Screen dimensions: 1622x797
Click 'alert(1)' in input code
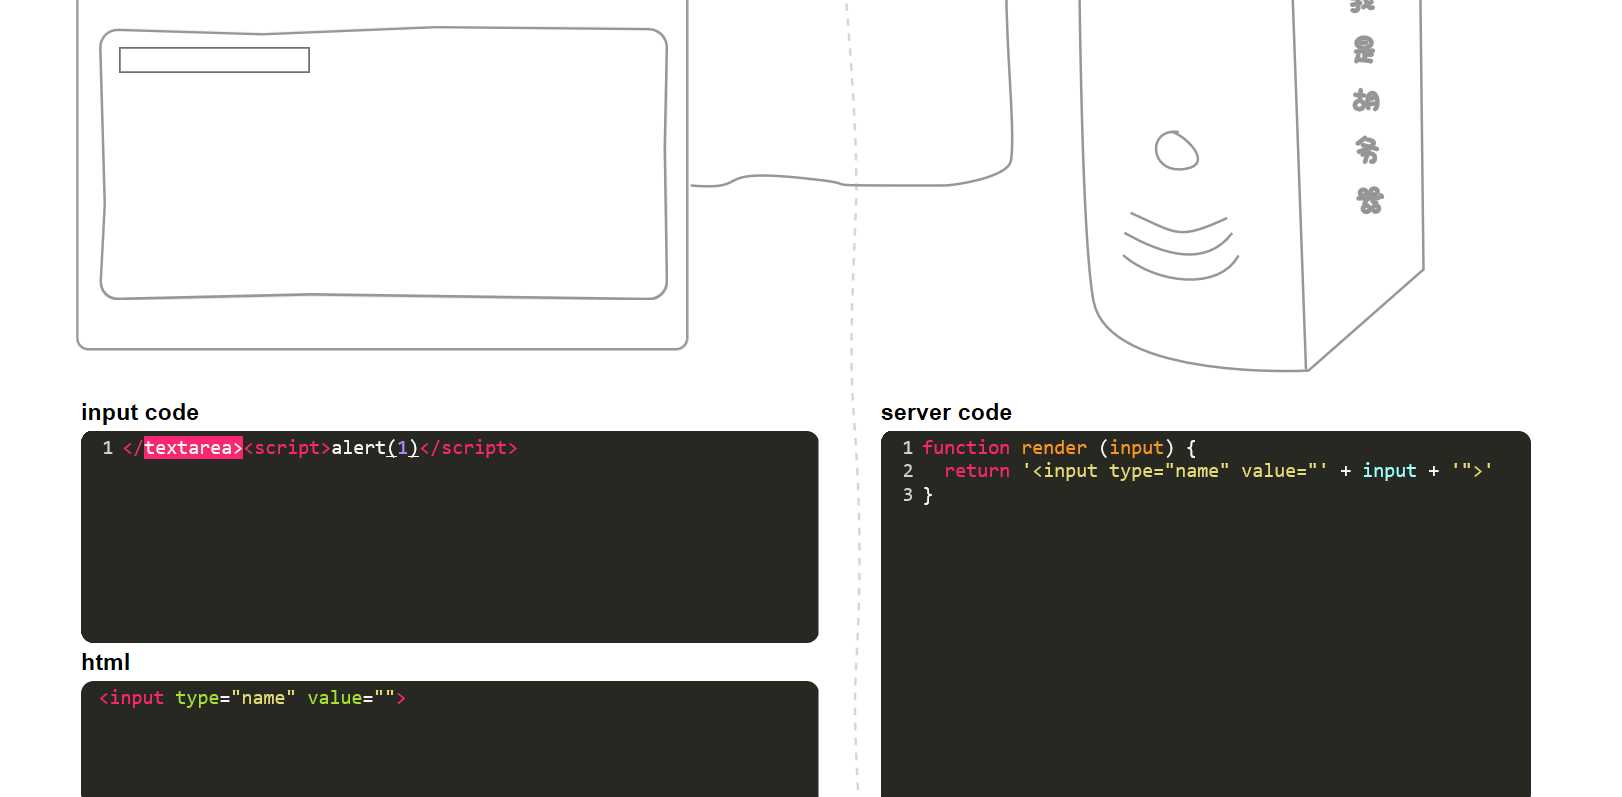[x=375, y=448]
